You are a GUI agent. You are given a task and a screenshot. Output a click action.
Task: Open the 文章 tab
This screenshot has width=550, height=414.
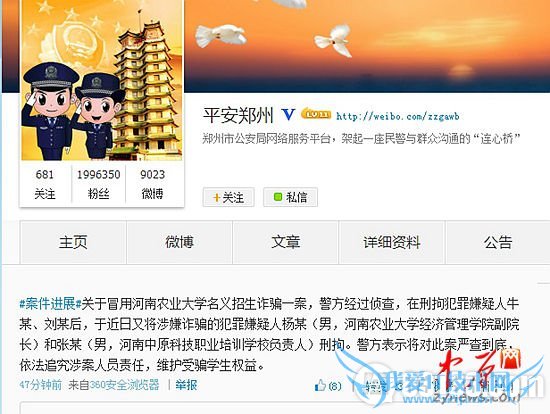(286, 242)
